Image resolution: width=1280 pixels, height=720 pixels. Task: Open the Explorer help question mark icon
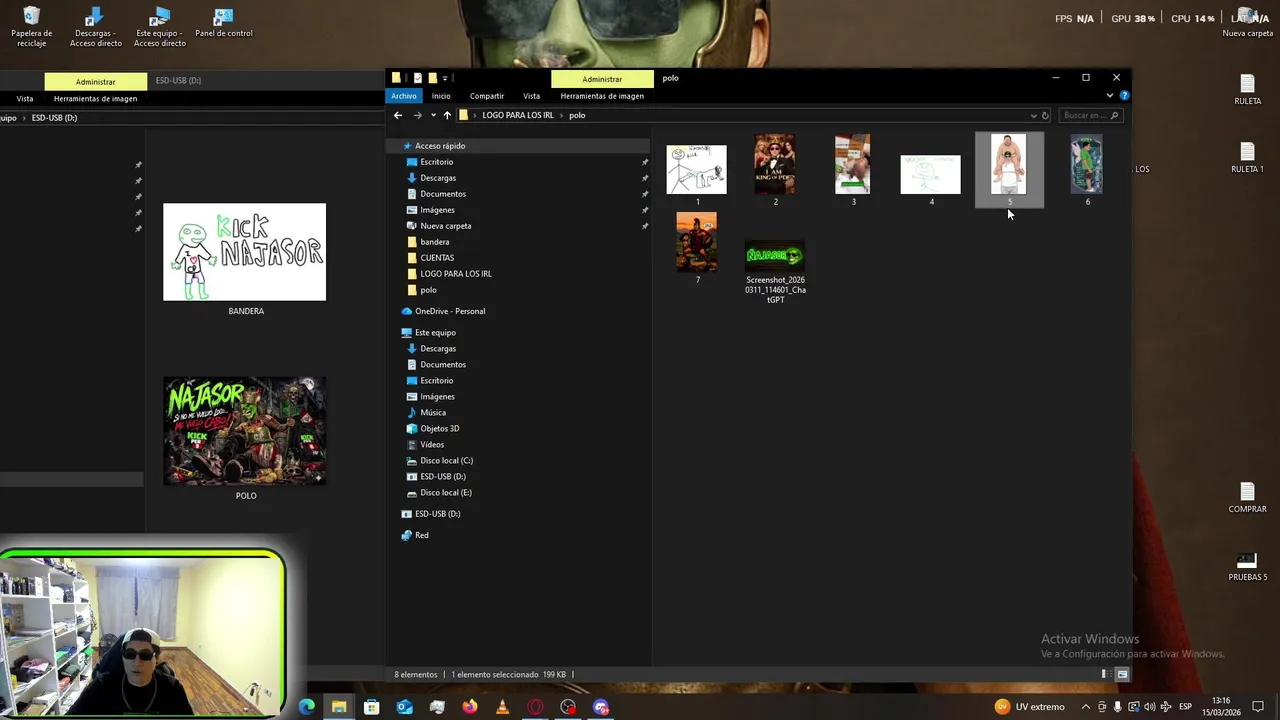[x=1124, y=96]
